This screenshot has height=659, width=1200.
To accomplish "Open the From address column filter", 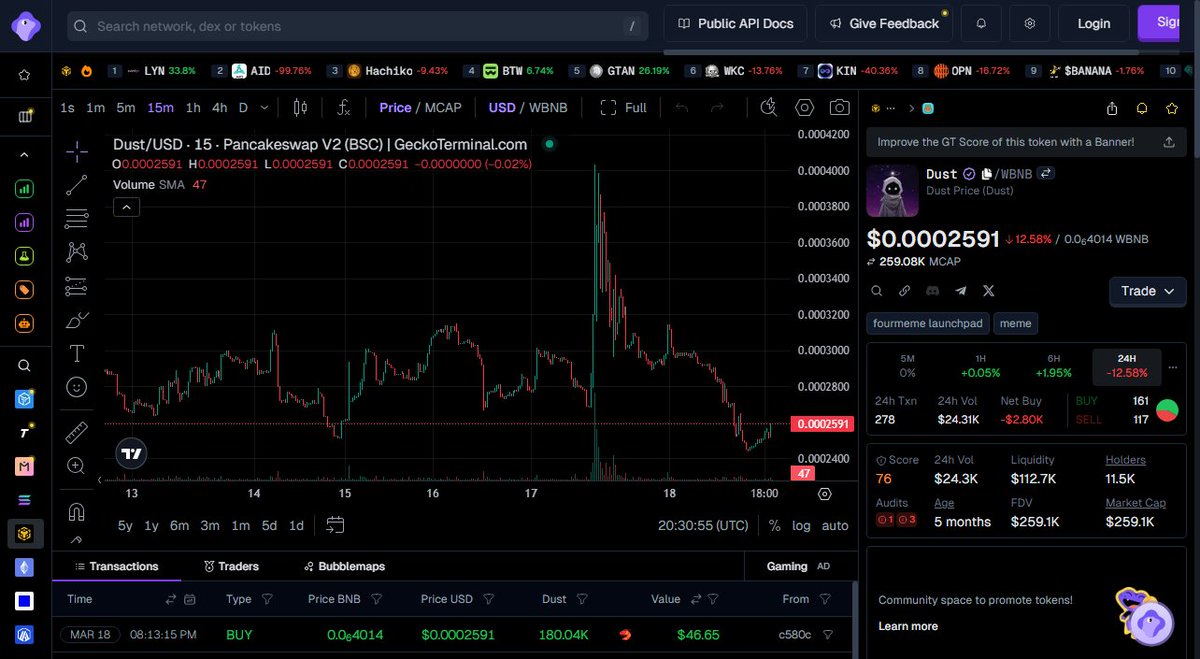I will (x=825, y=599).
